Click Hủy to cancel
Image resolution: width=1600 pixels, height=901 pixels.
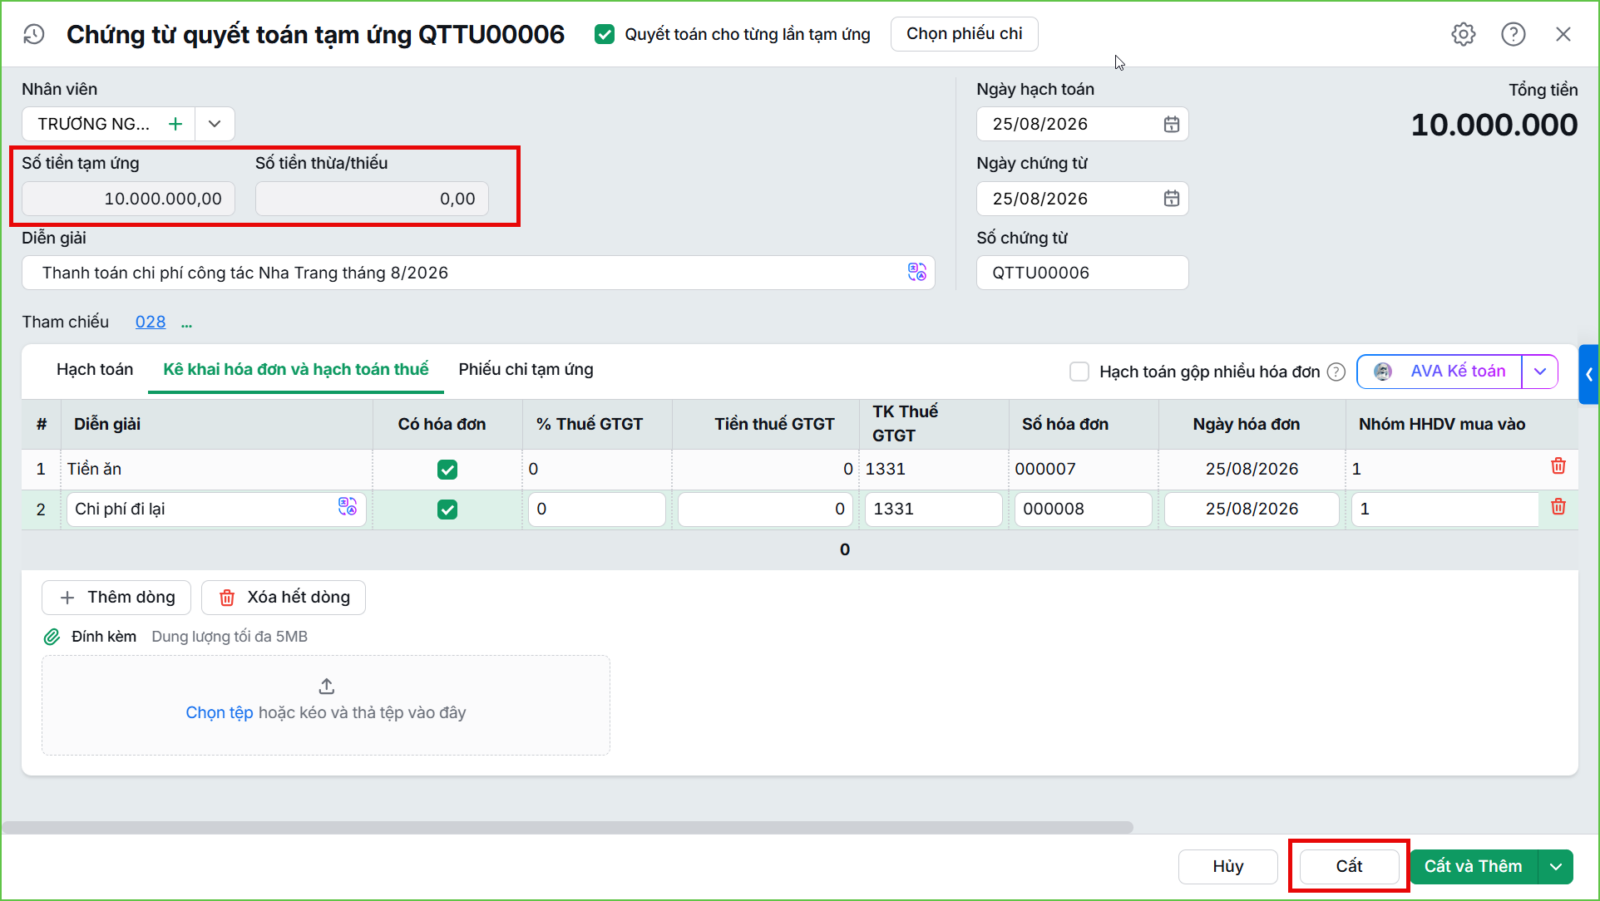point(1228,866)
